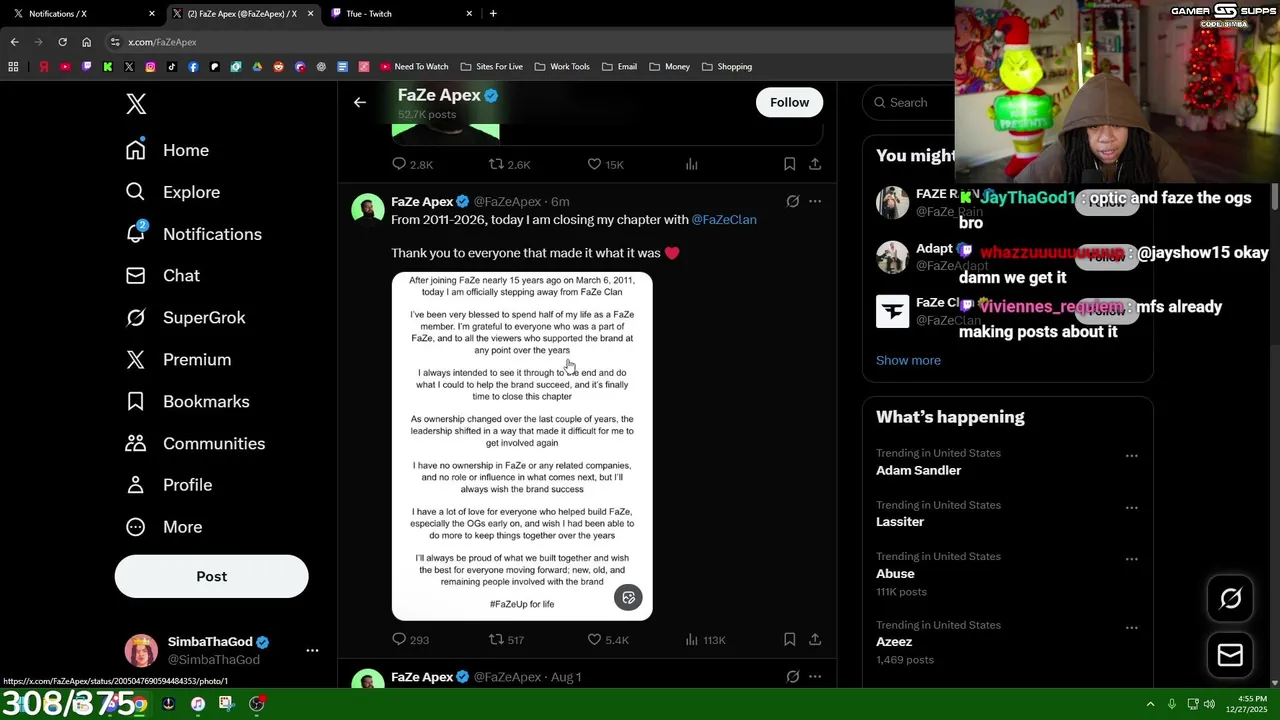The image size is (1280, 720).
Task: Open Sites For Live bookmarks folder
Action: [x=492, y=66]
